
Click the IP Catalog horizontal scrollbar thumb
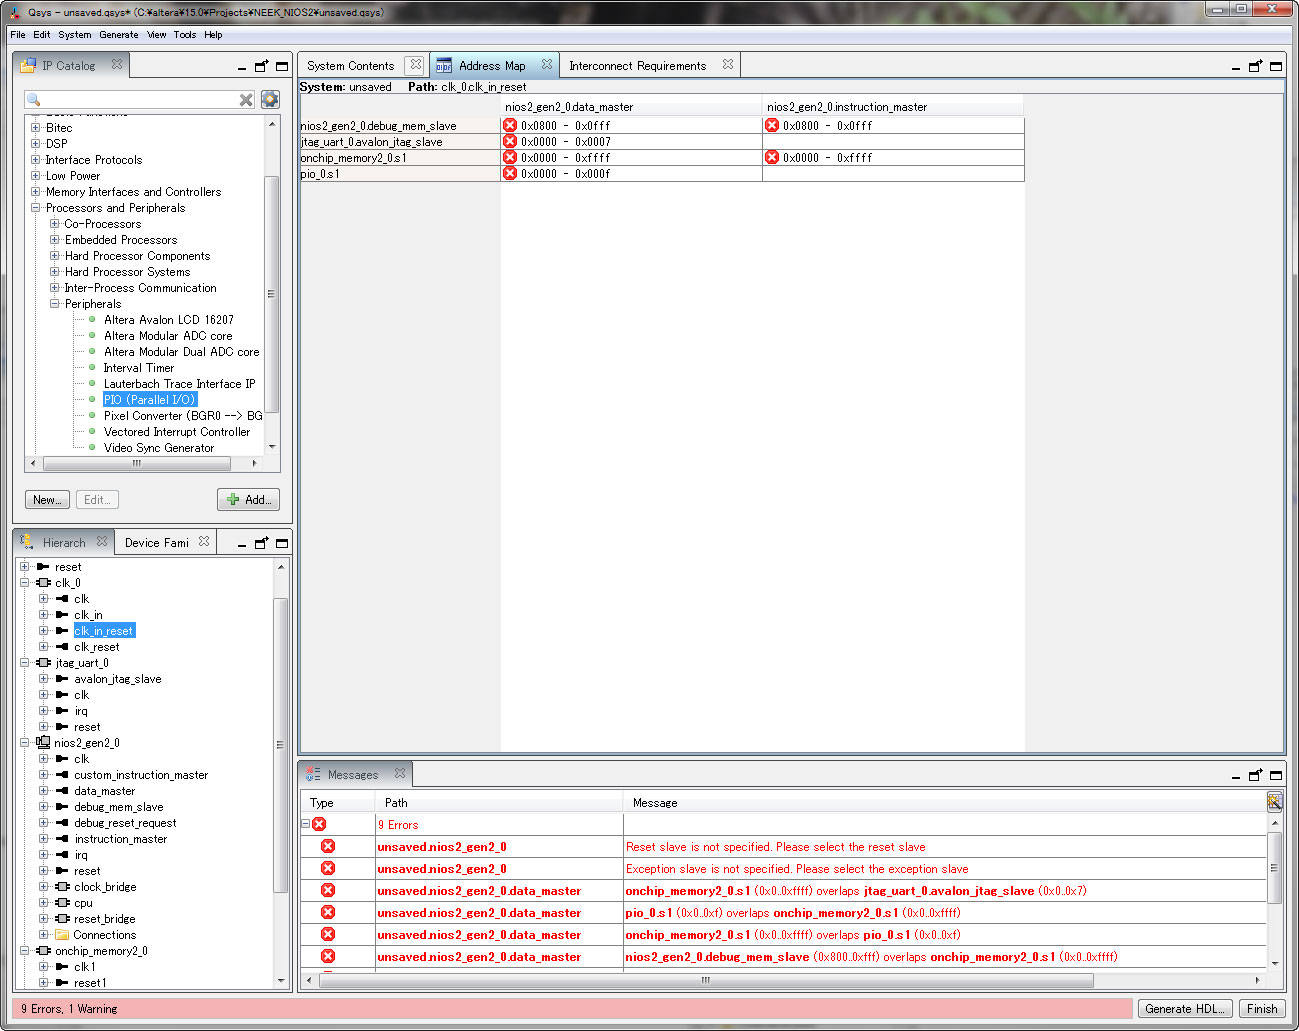[137, 464]
